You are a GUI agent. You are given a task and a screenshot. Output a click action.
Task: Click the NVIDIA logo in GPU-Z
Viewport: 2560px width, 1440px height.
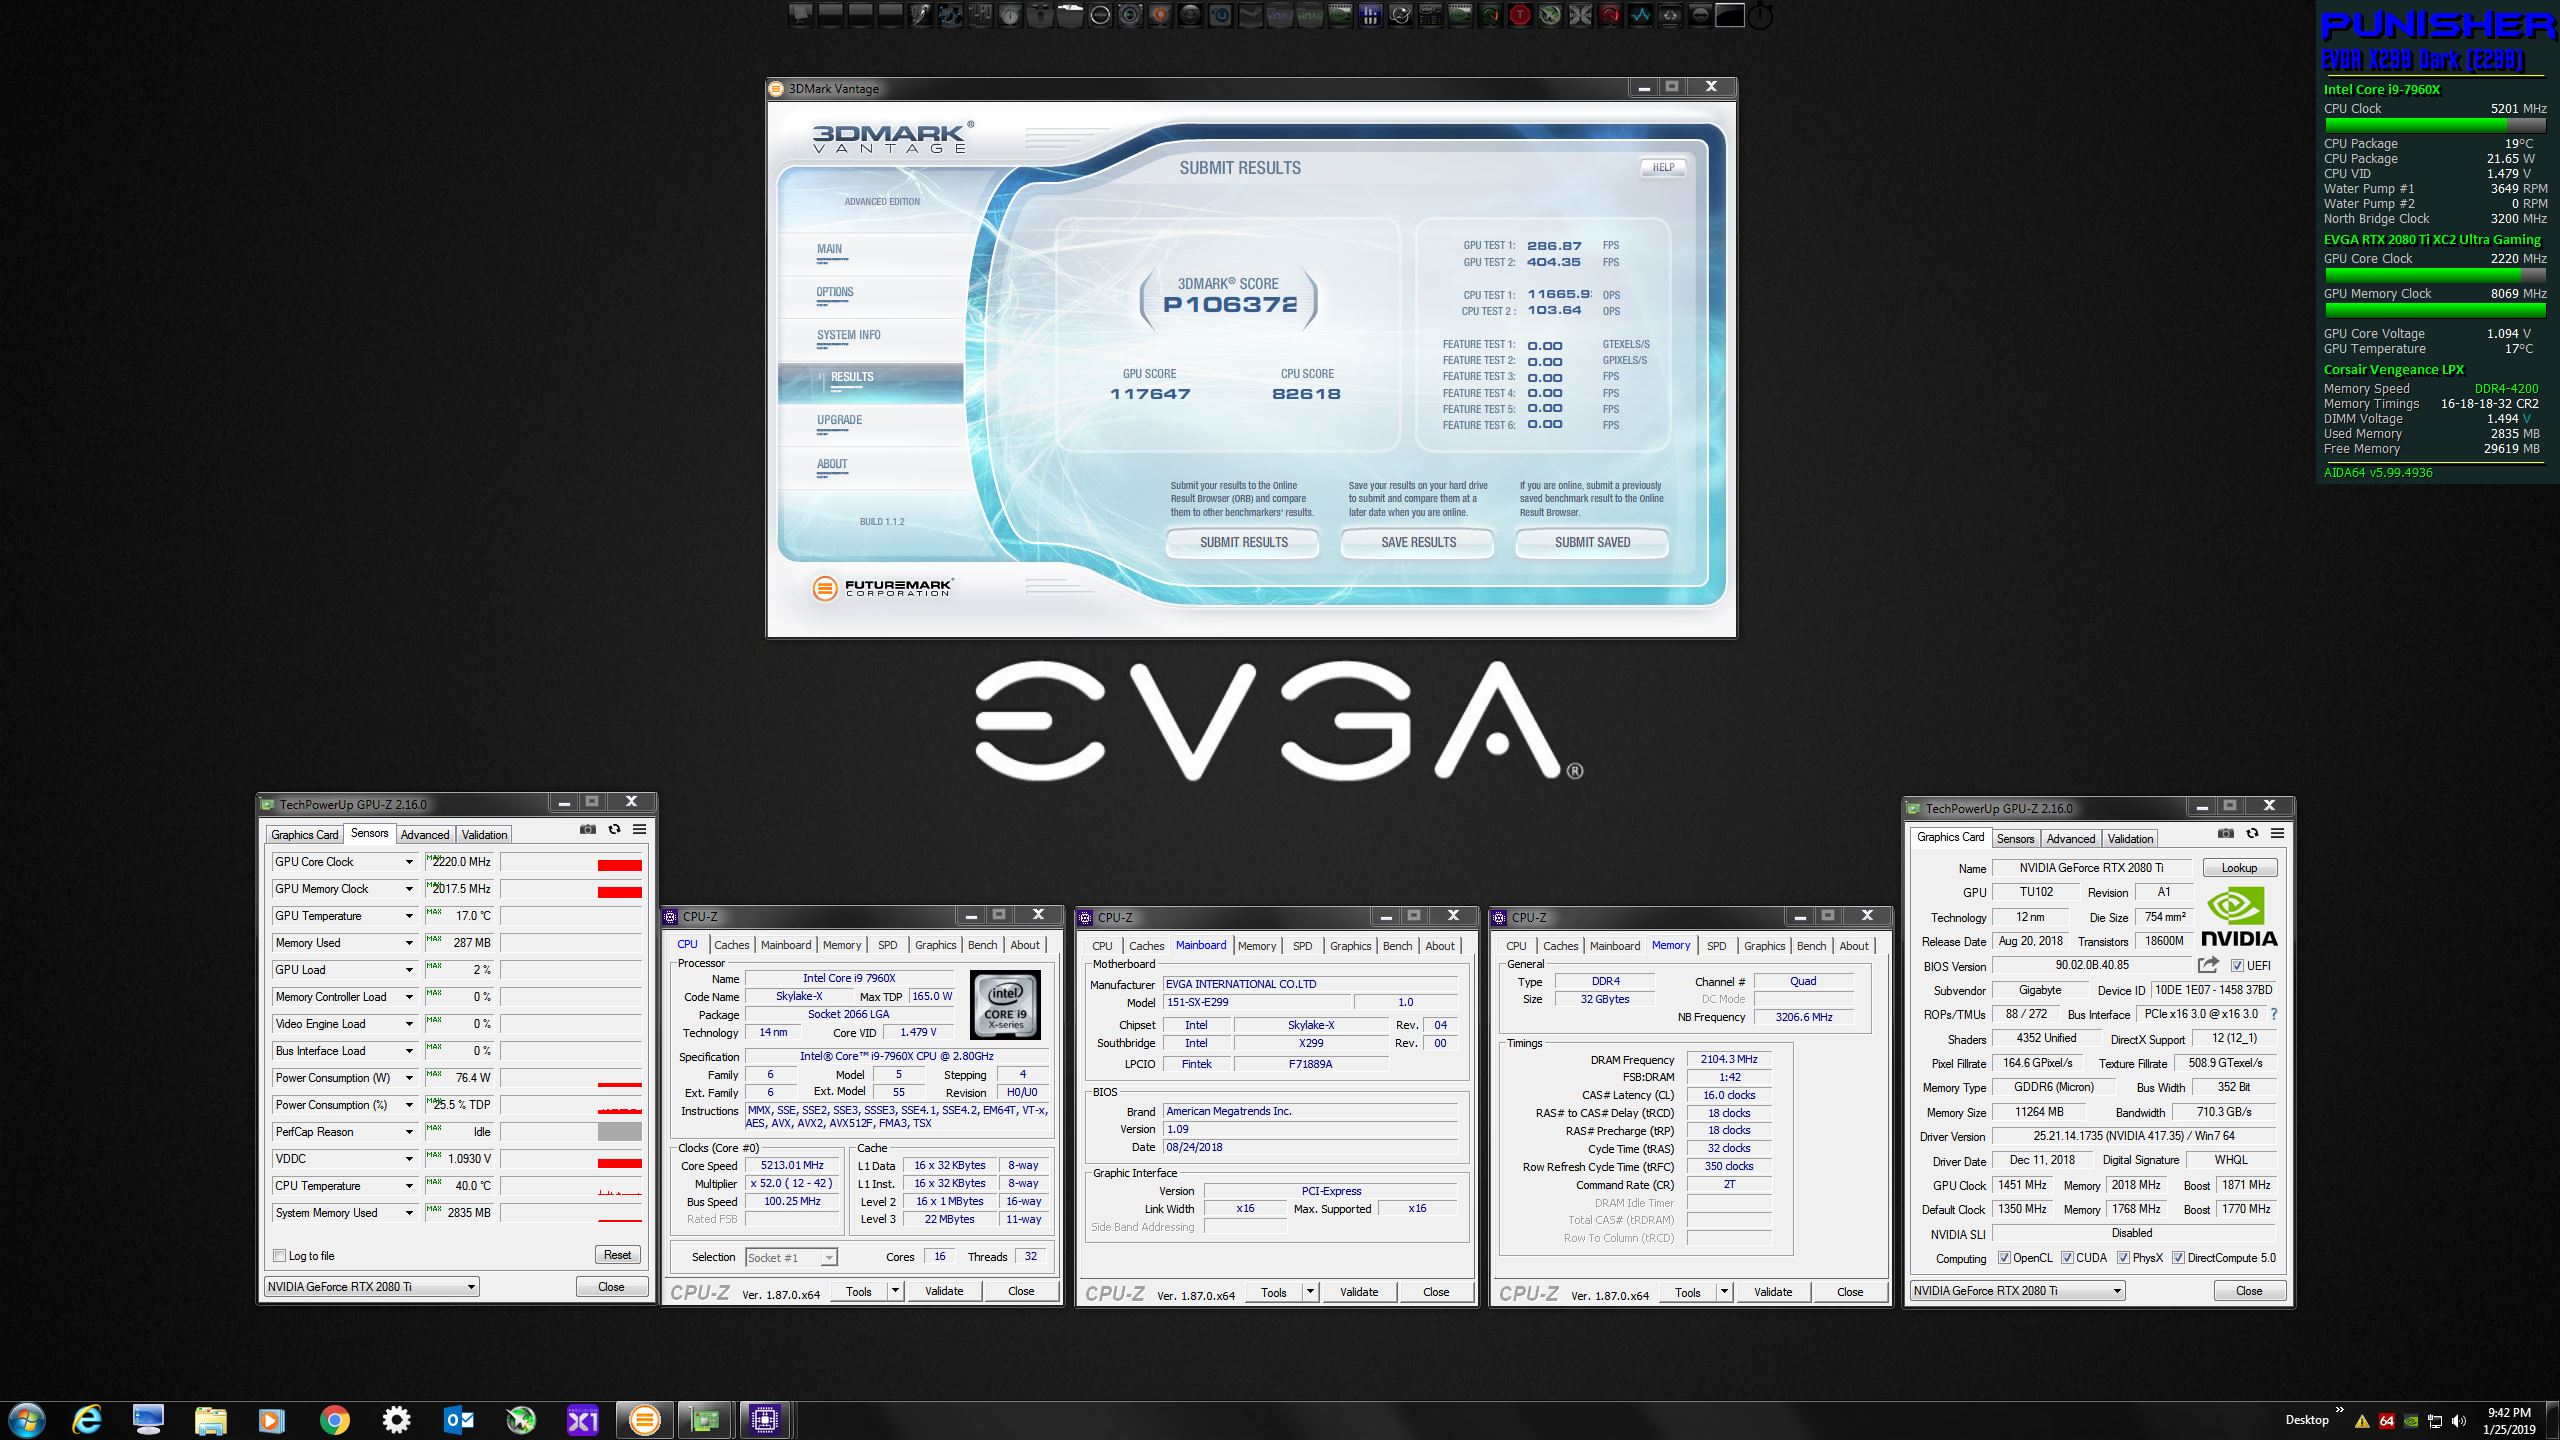2239,917
